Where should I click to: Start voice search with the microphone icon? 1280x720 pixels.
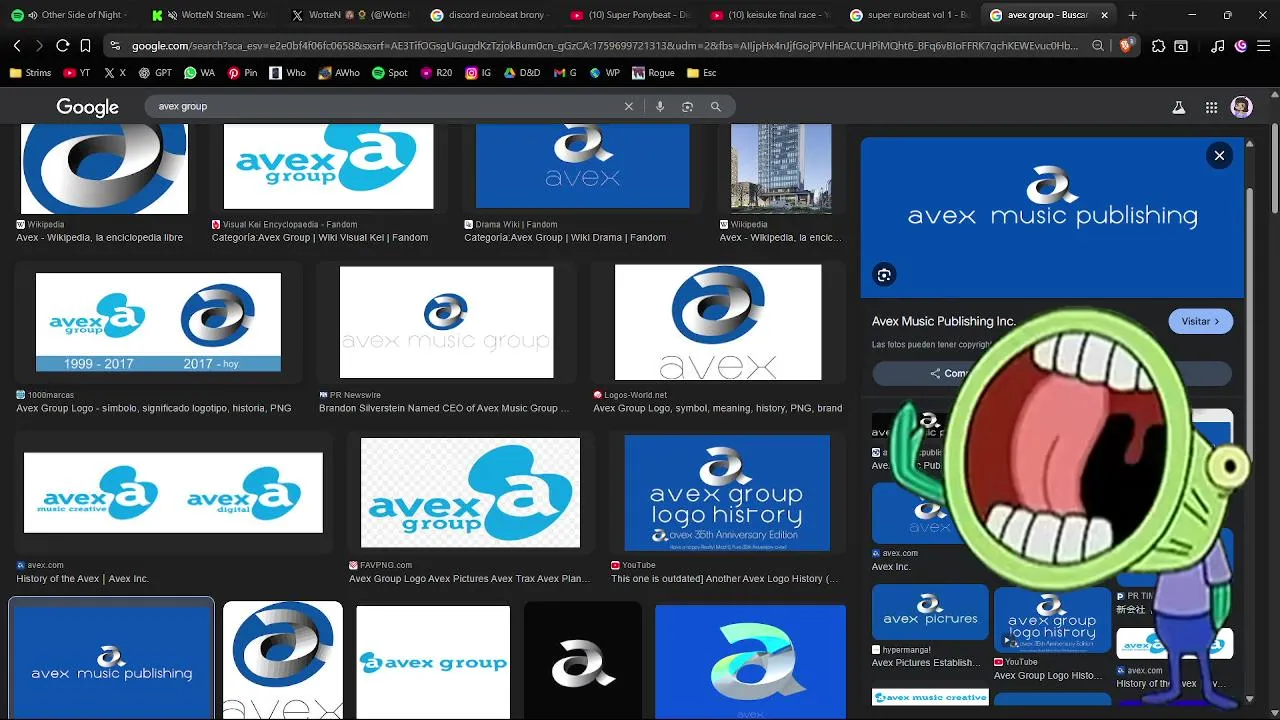[660, 106]
